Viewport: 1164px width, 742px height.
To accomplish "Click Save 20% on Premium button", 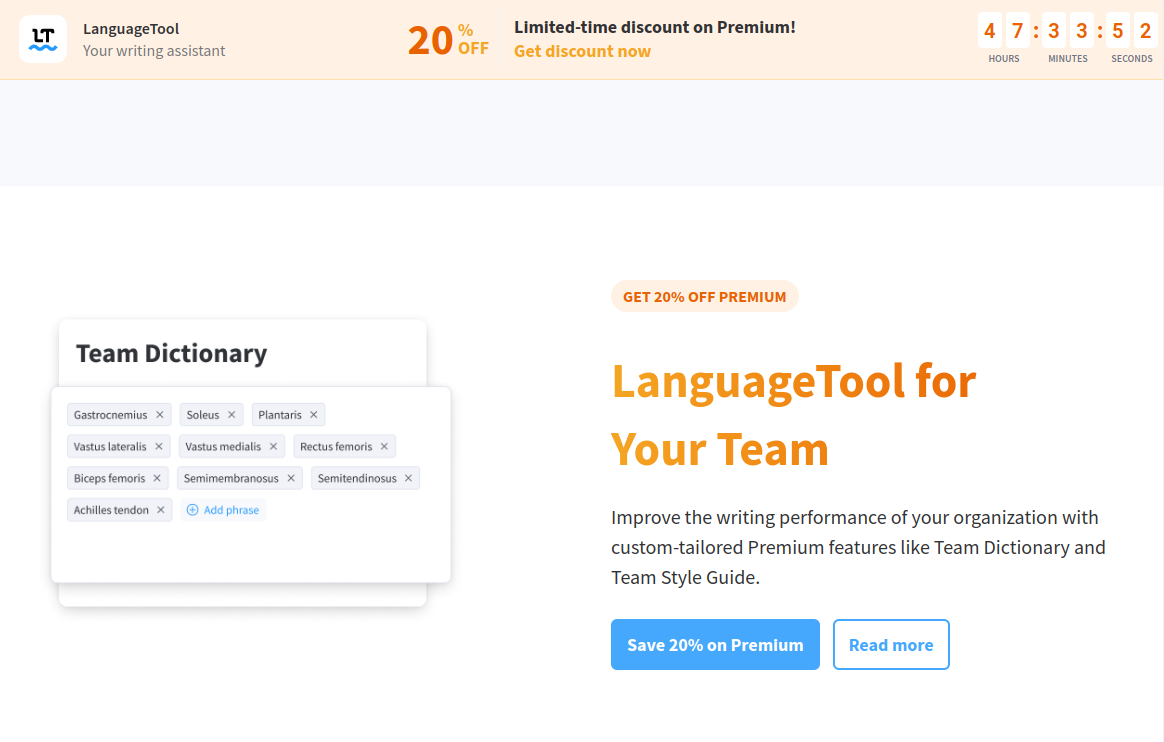I will tap(715, 645).
